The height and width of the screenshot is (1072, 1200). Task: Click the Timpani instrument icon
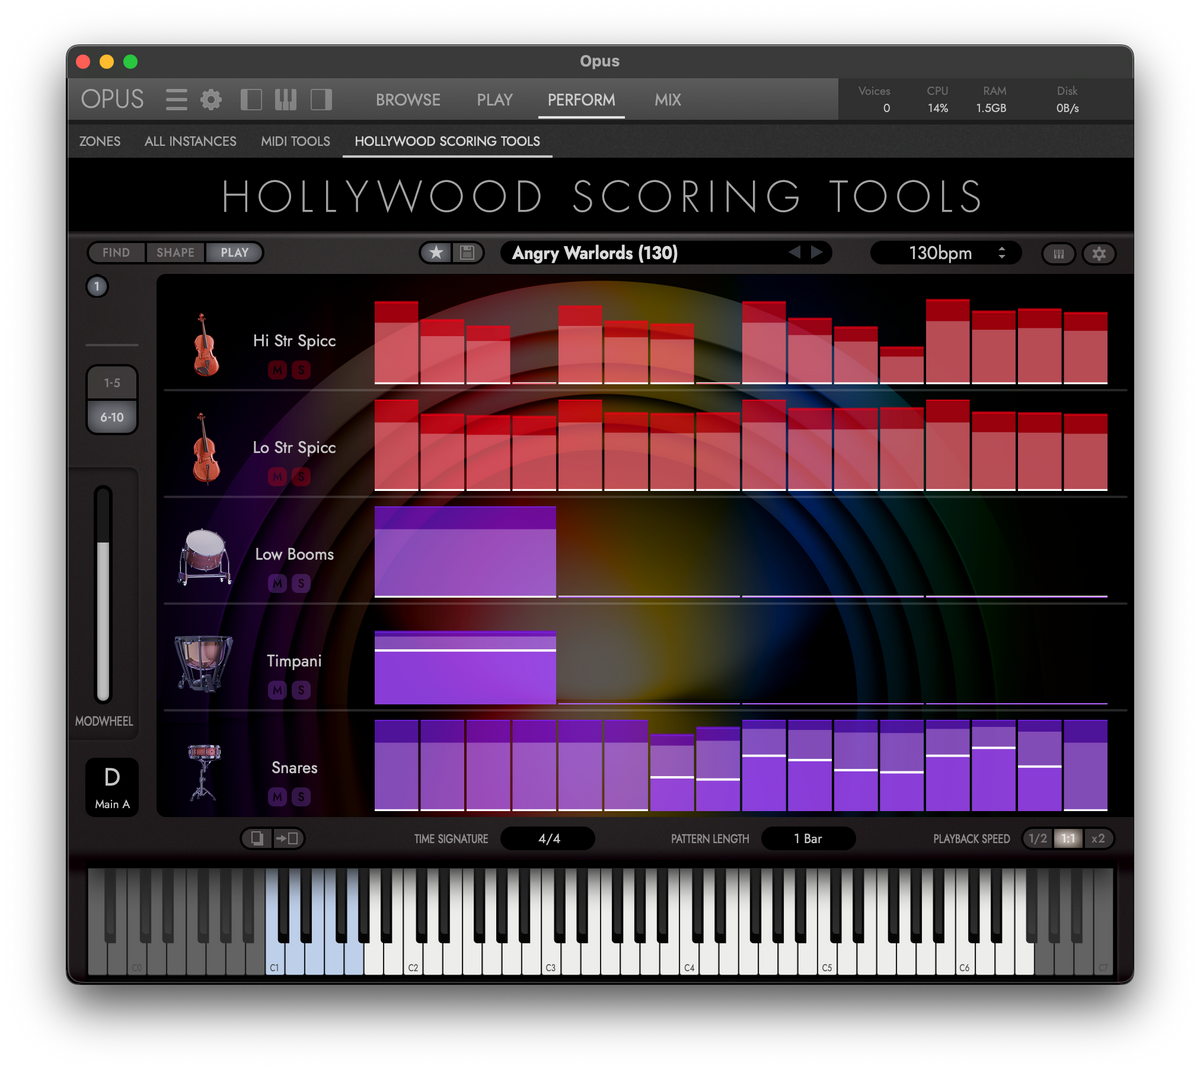(x=203, y=663)
